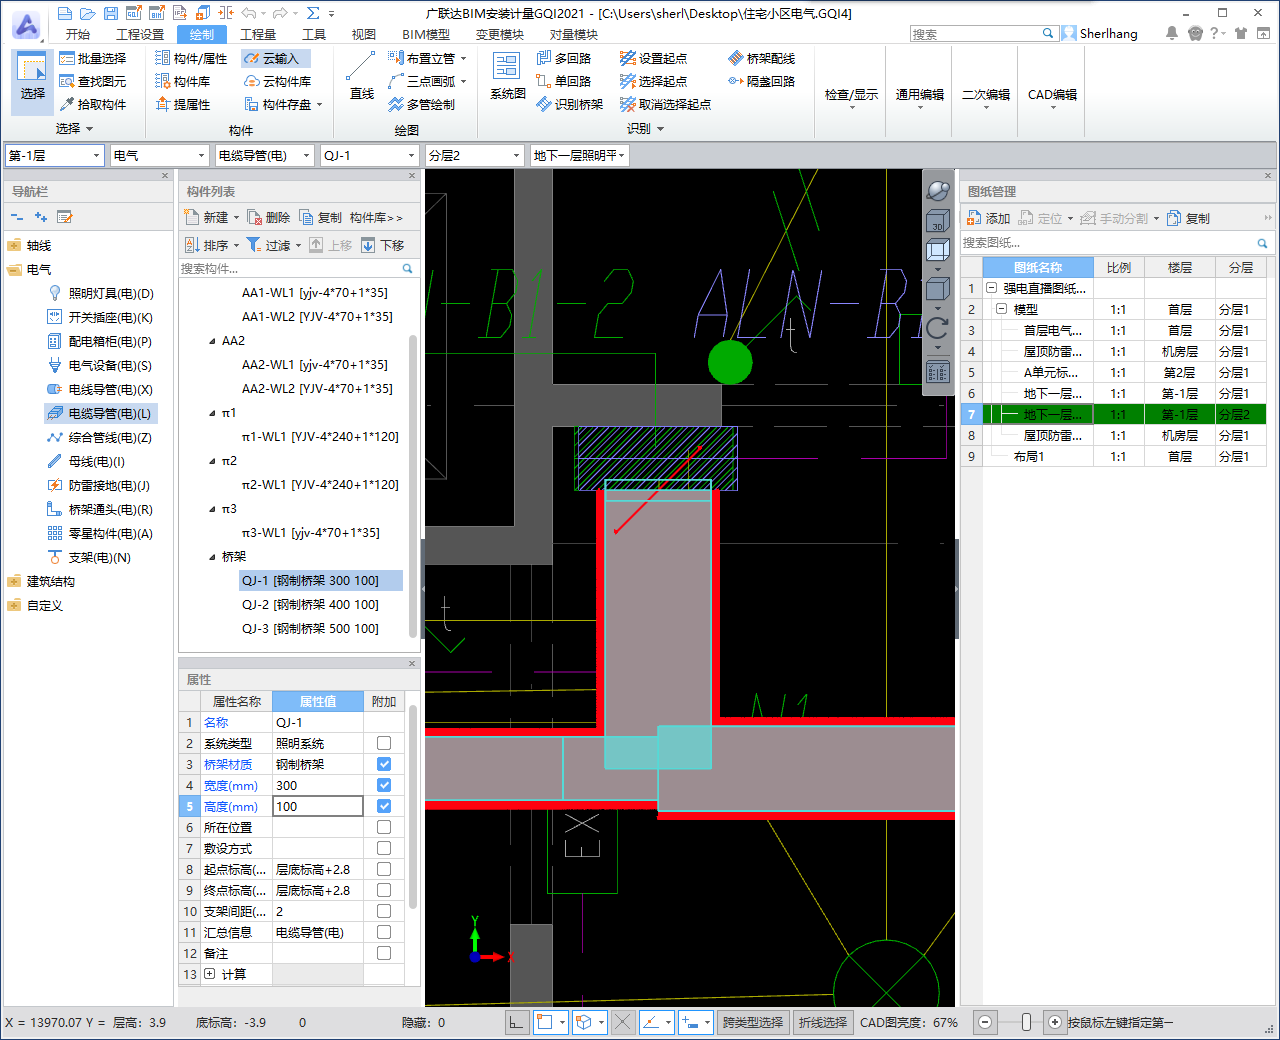The height and width of the screenshot is (1040, 1280).
Task: Open the BIM模型 tab
Action: [x=426, y=34]
